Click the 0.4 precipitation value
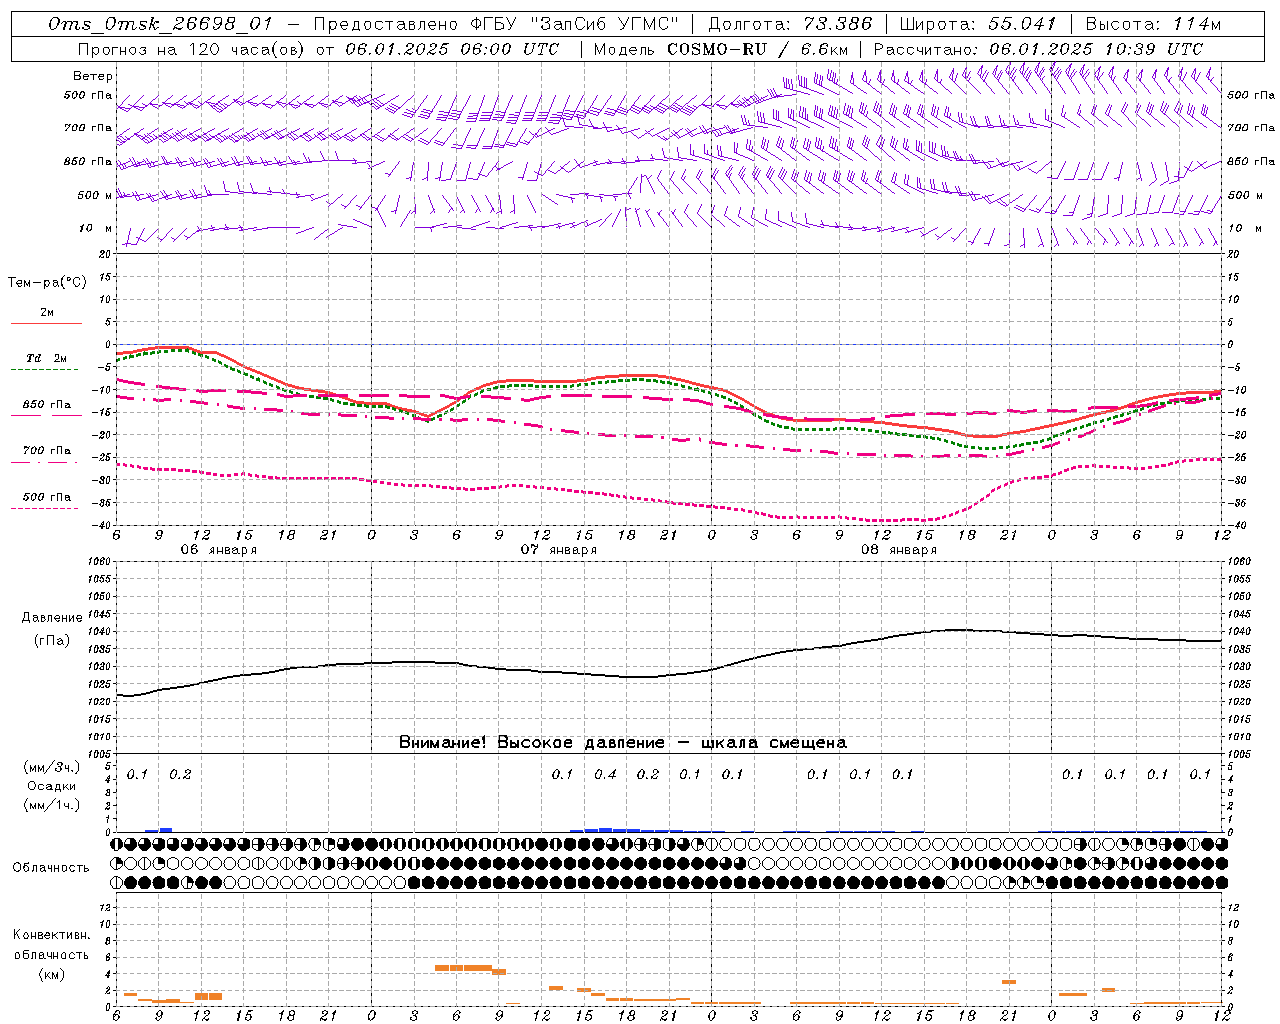 point(605,774)
